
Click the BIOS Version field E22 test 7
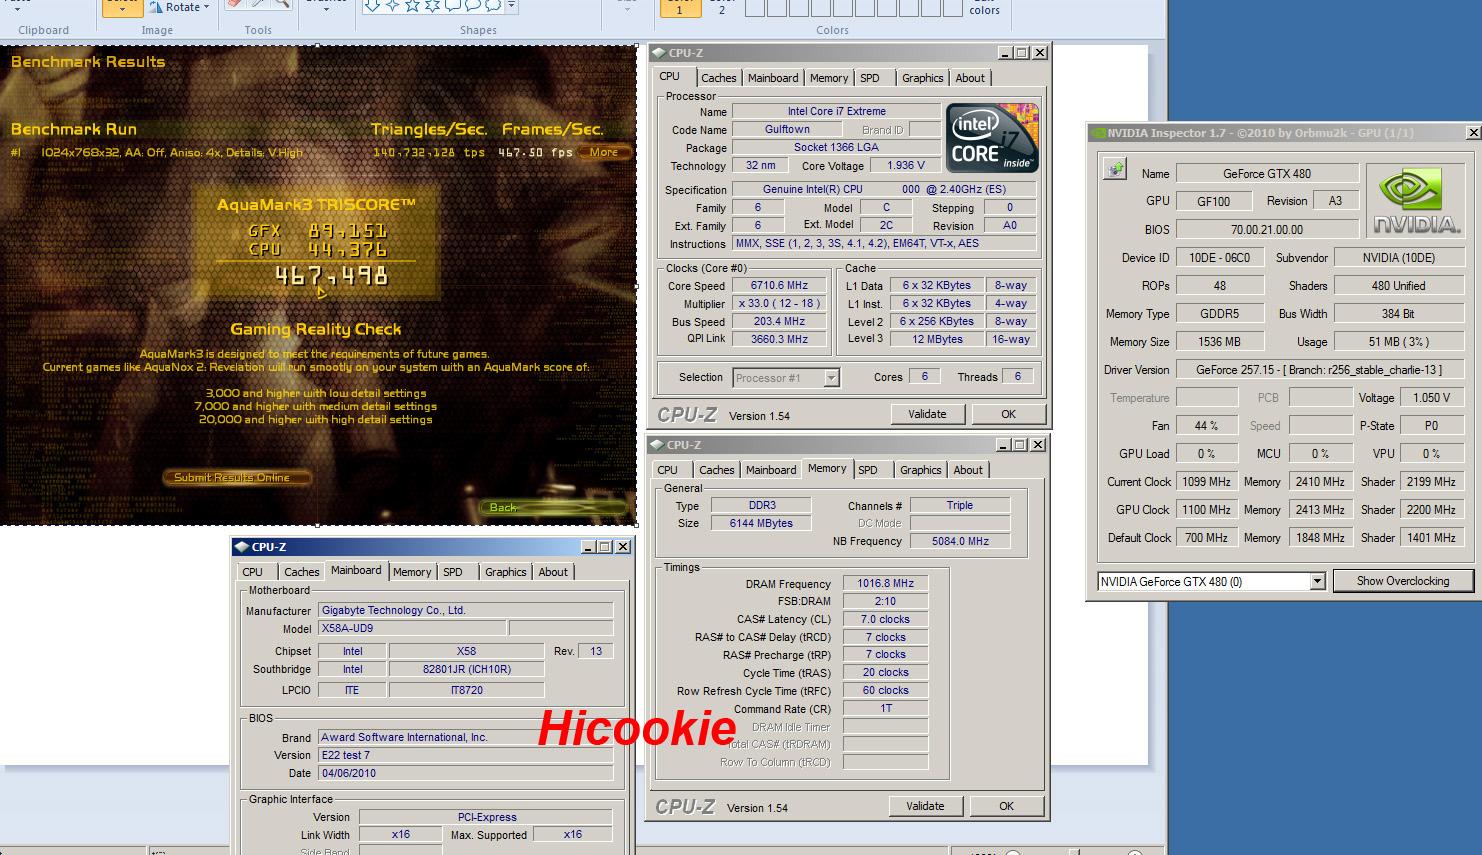tap(465, 755)
